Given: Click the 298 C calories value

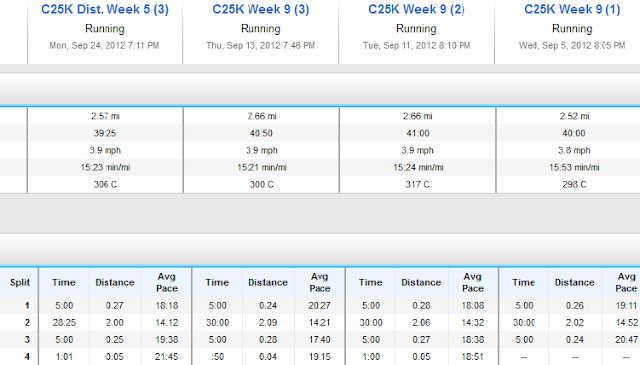Looking at the screenshot, I should pyautogui.click(x=574, y=185).
